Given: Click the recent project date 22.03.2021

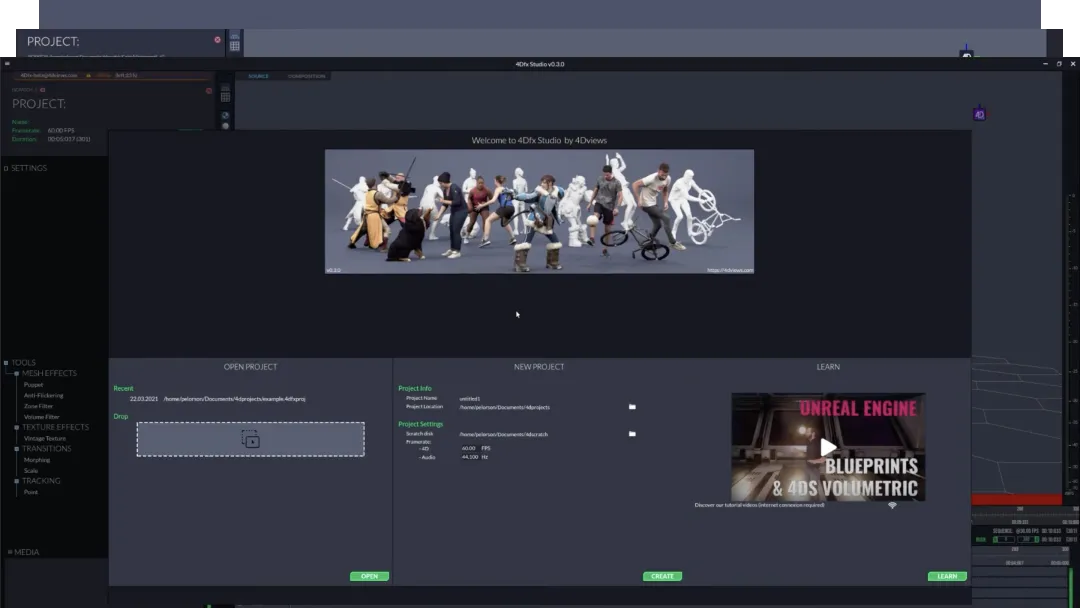Looking at the screenshot, I should coord(143,399).
